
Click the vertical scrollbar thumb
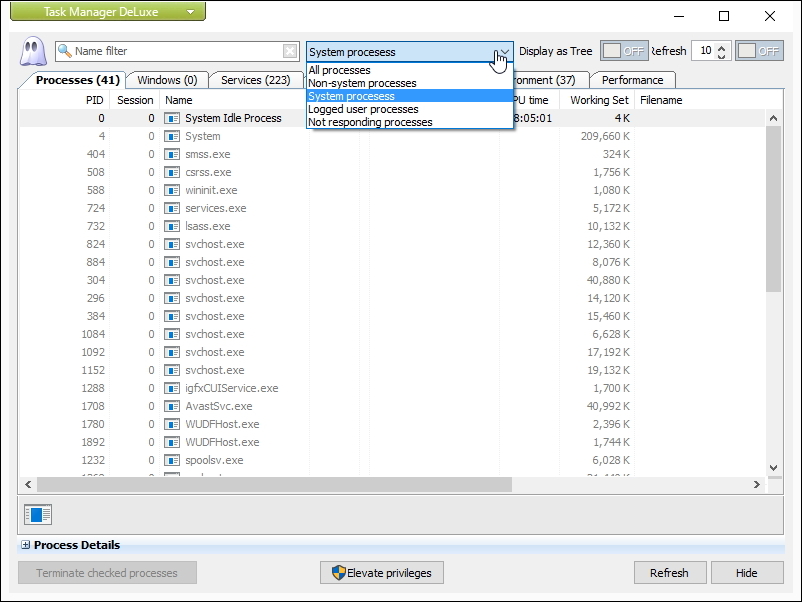click(773, 209)
